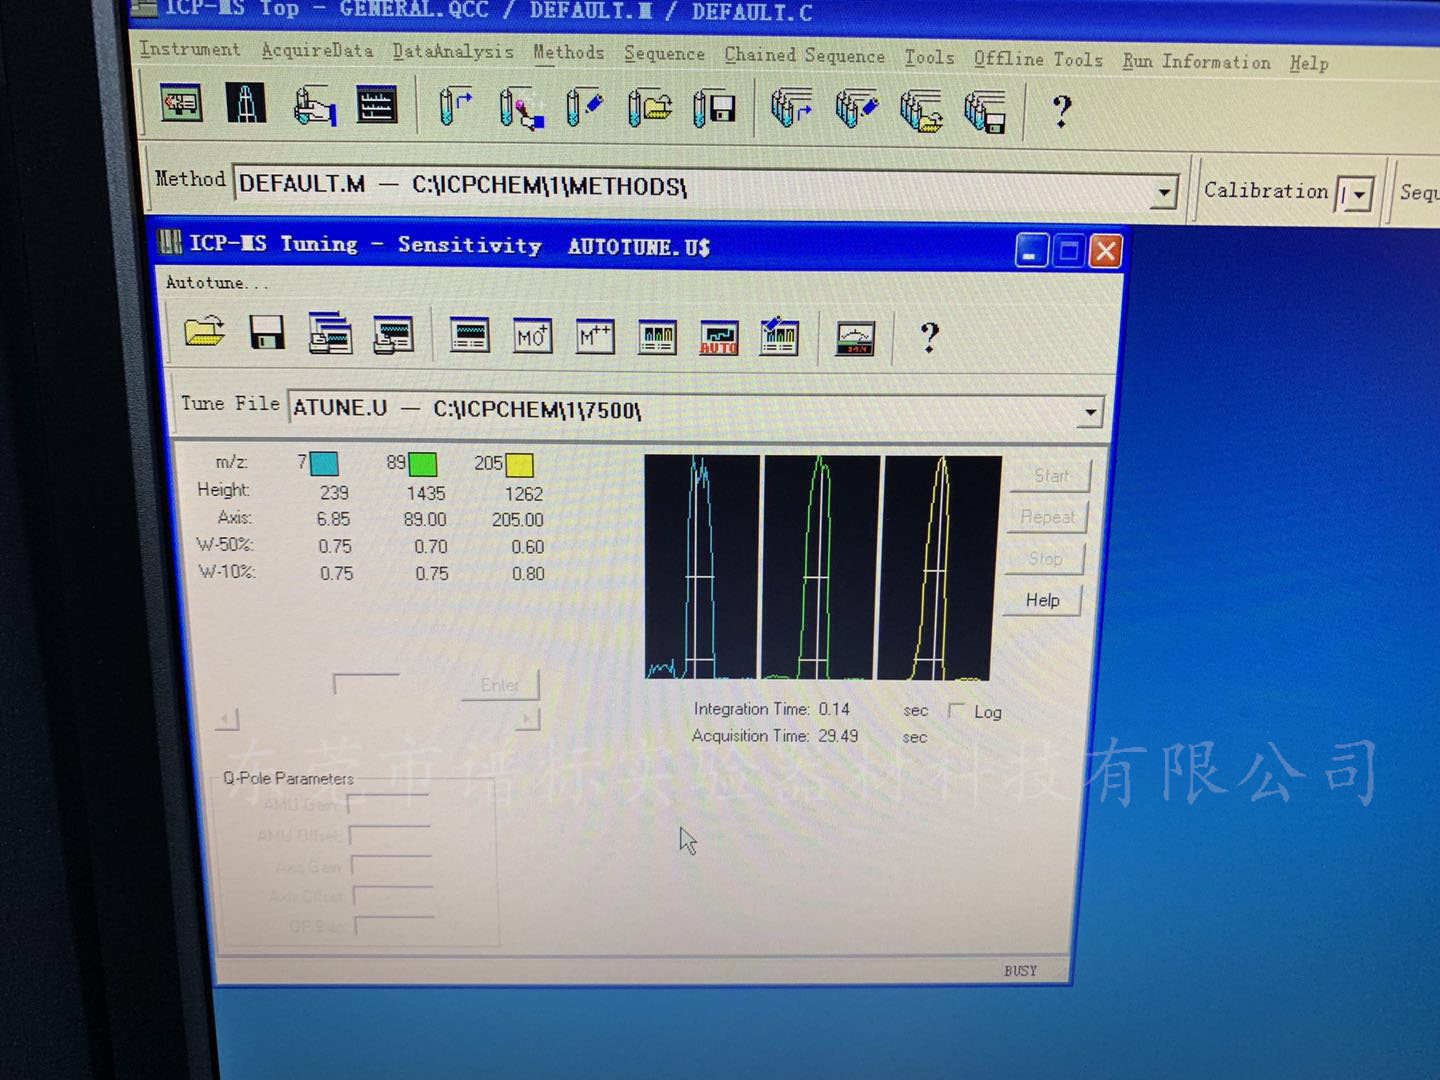Click the torch instrument icon in main toolbar
Image resolution: width=1440 pixels, height=1080 pixels.
coord(246,104)
